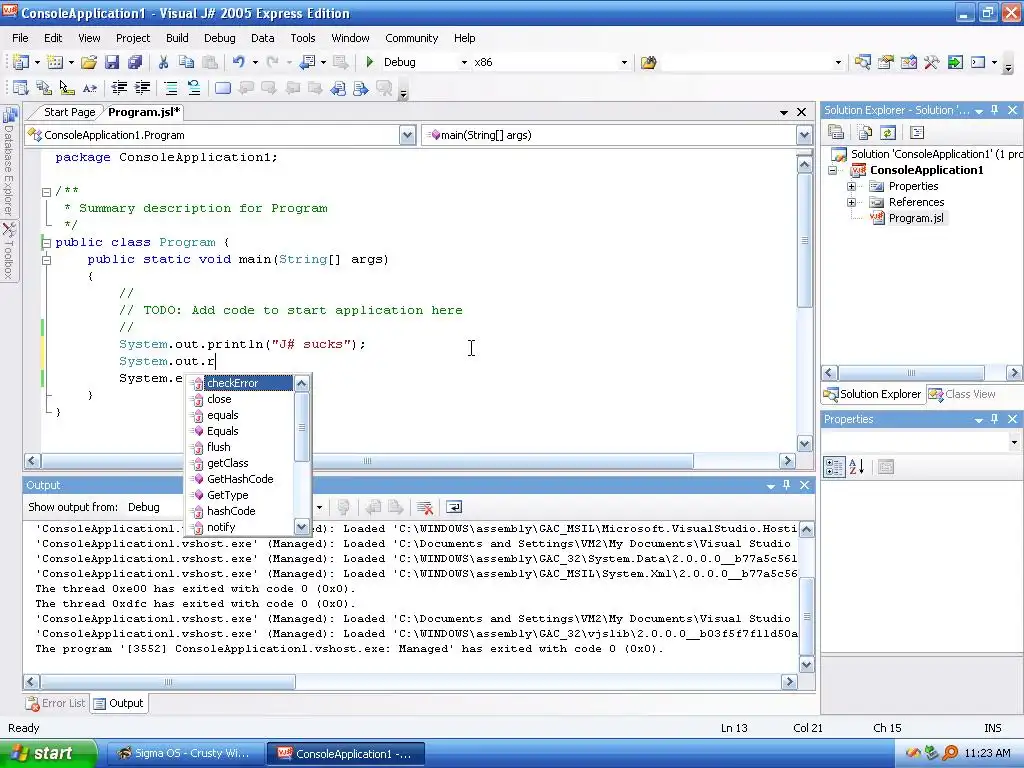Screen dimensions: 1024x768
Task: Open the Start Page toolbar icon
Action: pyautogui.click(x=955, y=63)
